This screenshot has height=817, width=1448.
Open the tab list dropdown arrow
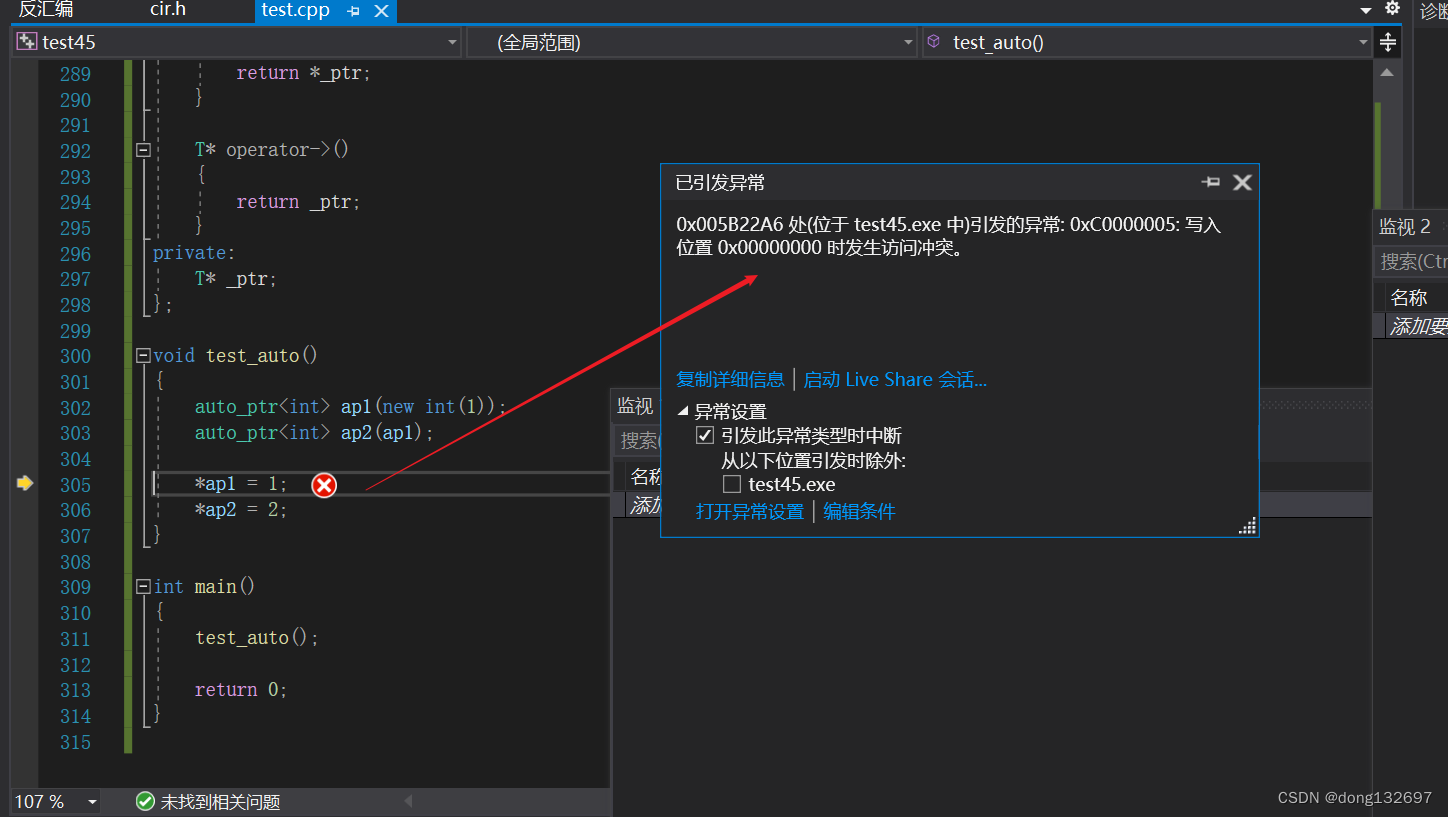tap(1366, 11)
